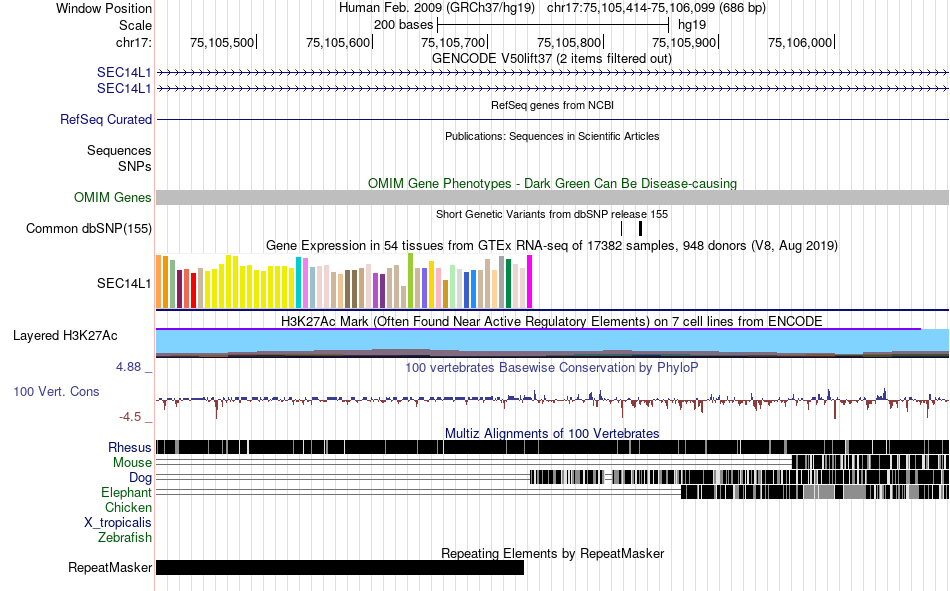Click the -4.5 lower scale value
Viewport: 950px width, 591px height.
click(x=130, y=417)
